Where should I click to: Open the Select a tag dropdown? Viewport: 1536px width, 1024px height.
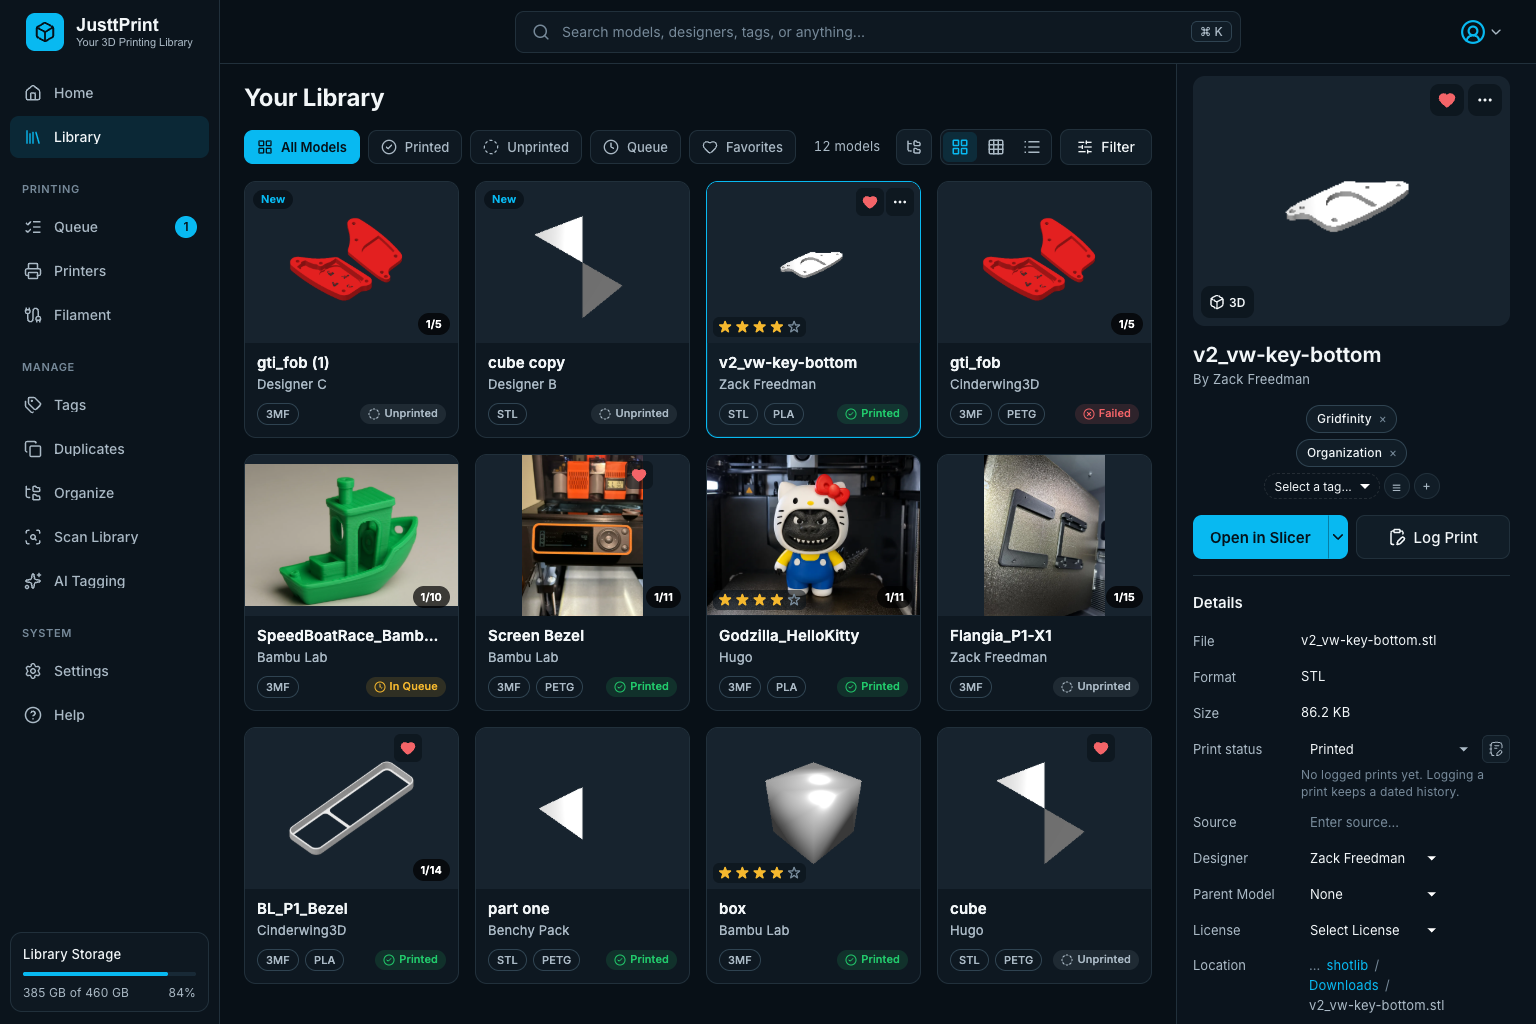pyautogui.click(x=1321, y=487)
